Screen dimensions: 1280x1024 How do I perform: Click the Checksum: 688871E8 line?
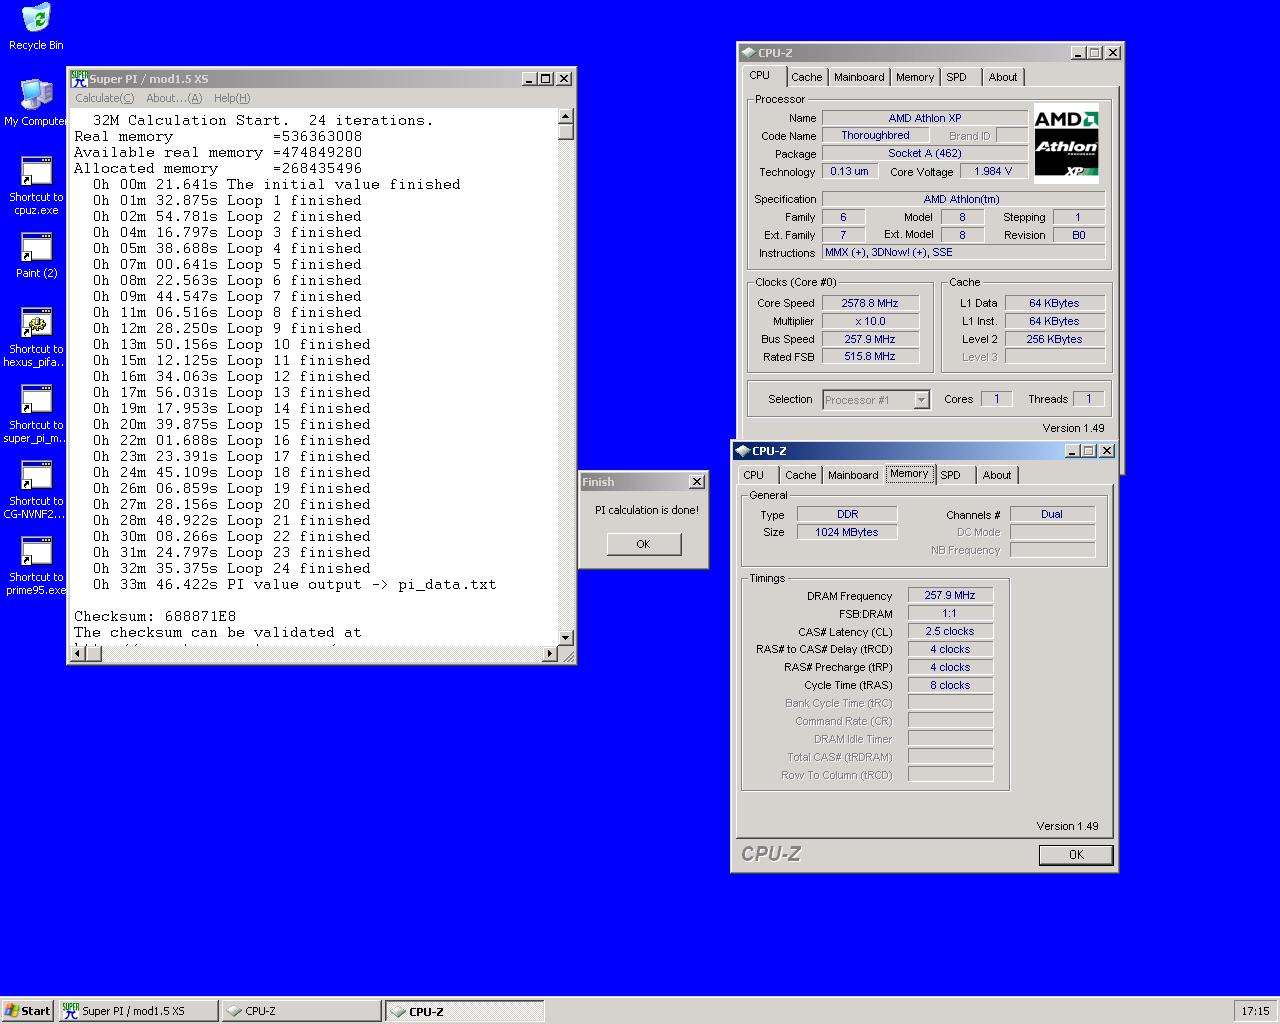coord(155,616)
